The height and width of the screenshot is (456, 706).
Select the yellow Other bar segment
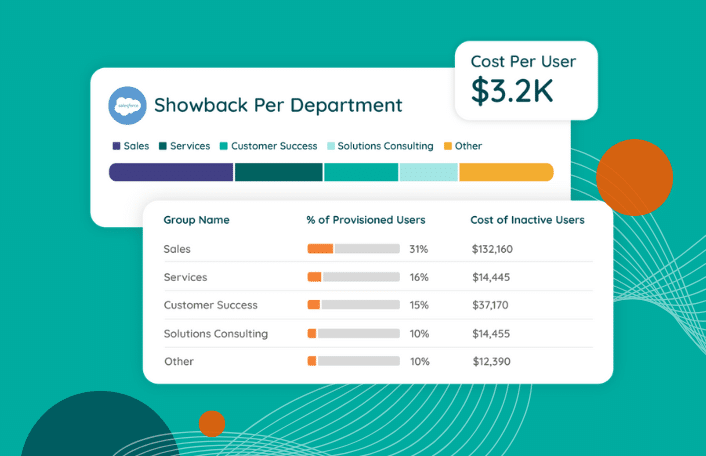[507, 172]
